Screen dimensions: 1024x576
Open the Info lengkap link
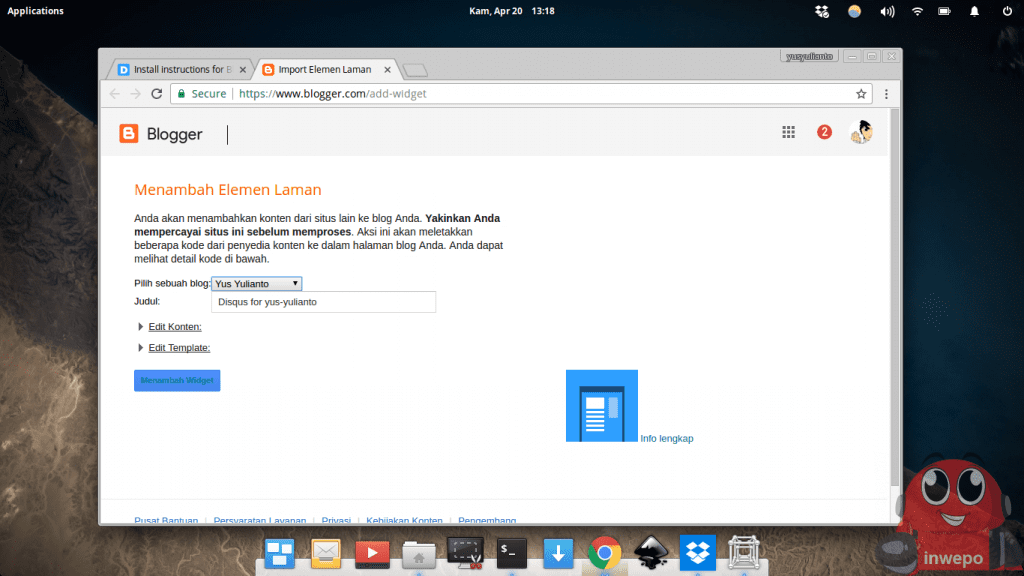(667, 438)
